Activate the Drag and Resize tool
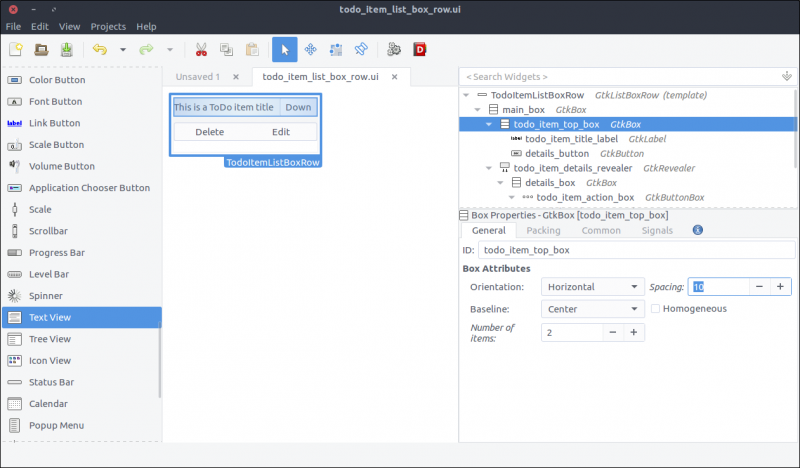 pos(310,49)
